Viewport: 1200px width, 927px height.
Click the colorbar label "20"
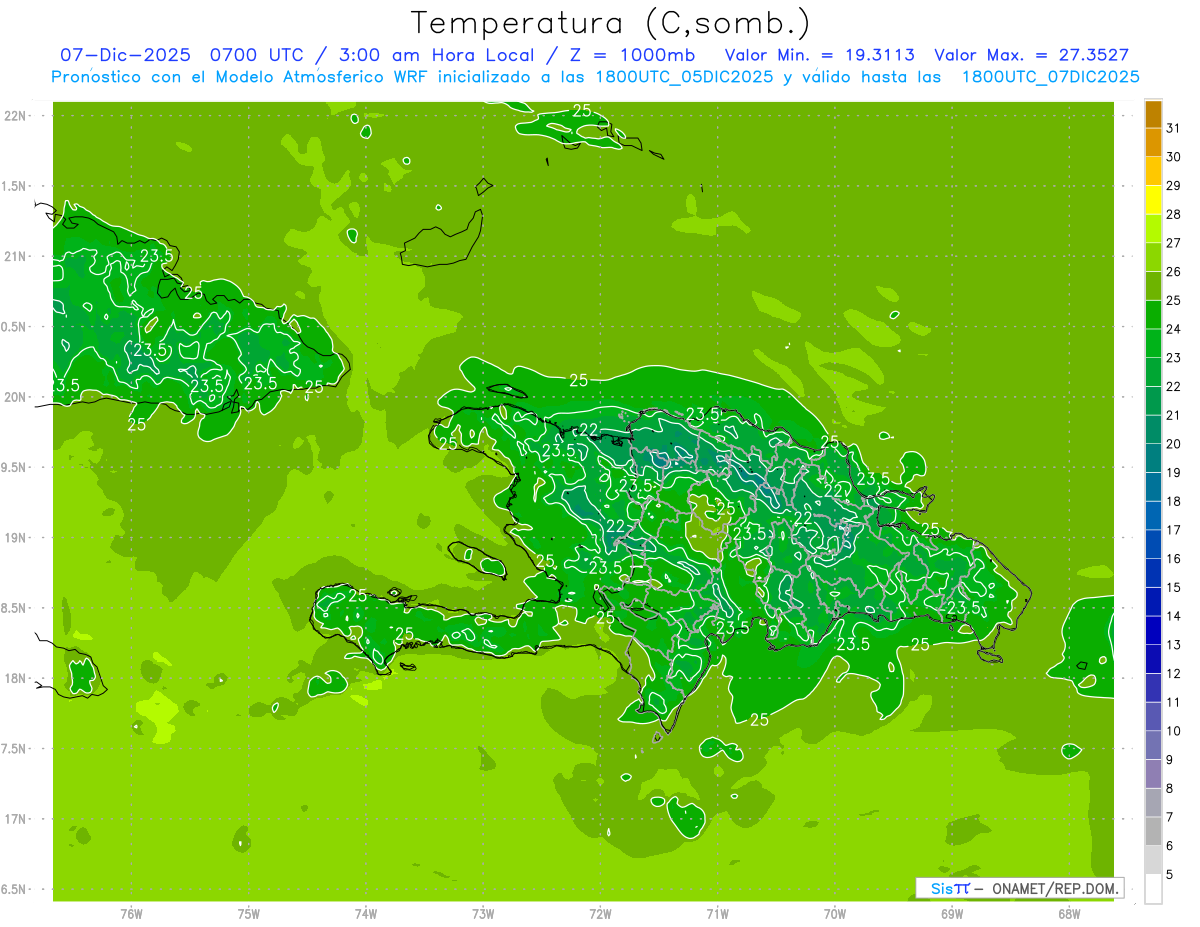tap(1173, 444)
